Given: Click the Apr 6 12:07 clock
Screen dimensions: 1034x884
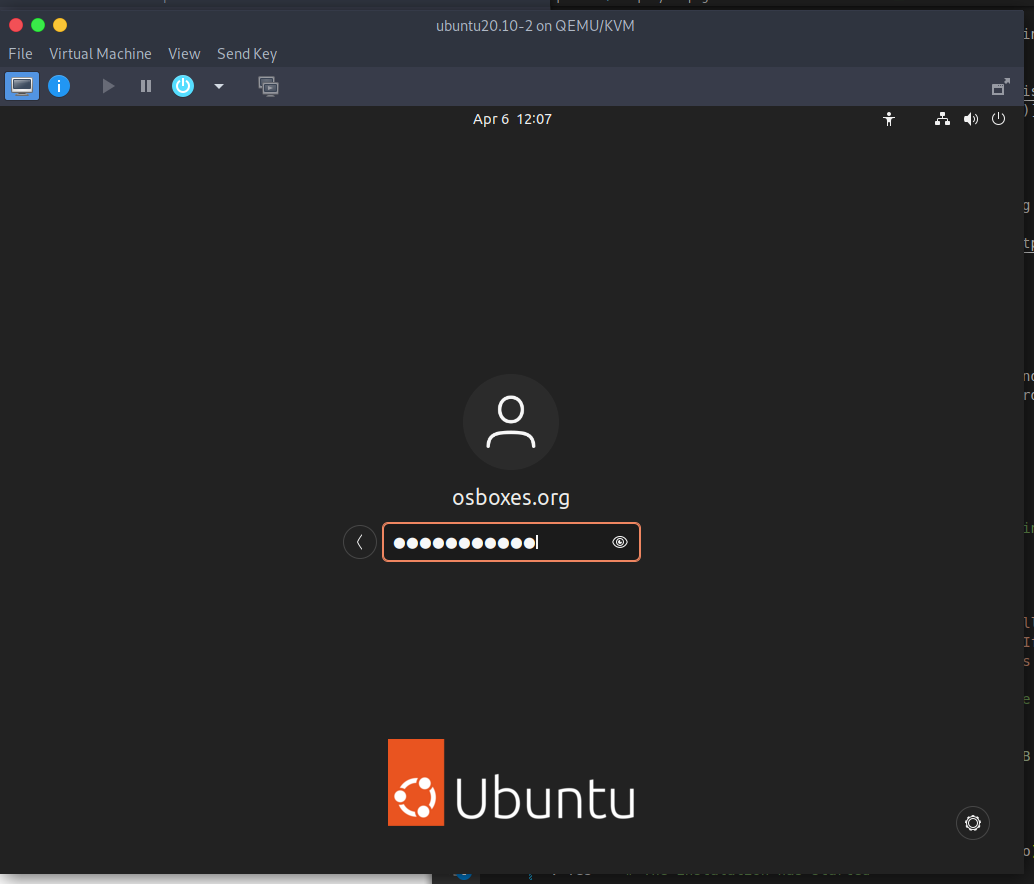Looking at the screenshot, I should [x=512, y=119].
